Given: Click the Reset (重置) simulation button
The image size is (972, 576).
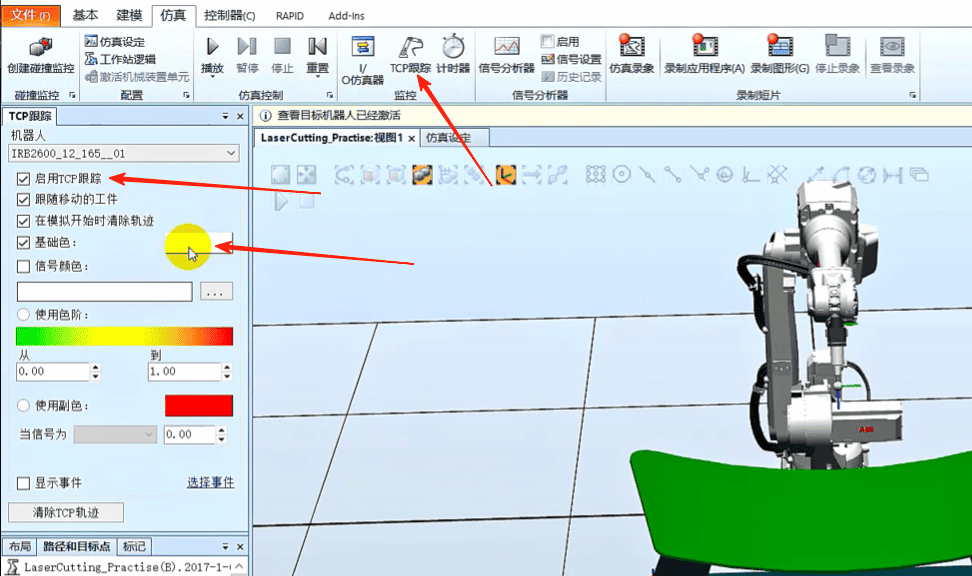Looking at the screenshot, I should pos(317,55).
